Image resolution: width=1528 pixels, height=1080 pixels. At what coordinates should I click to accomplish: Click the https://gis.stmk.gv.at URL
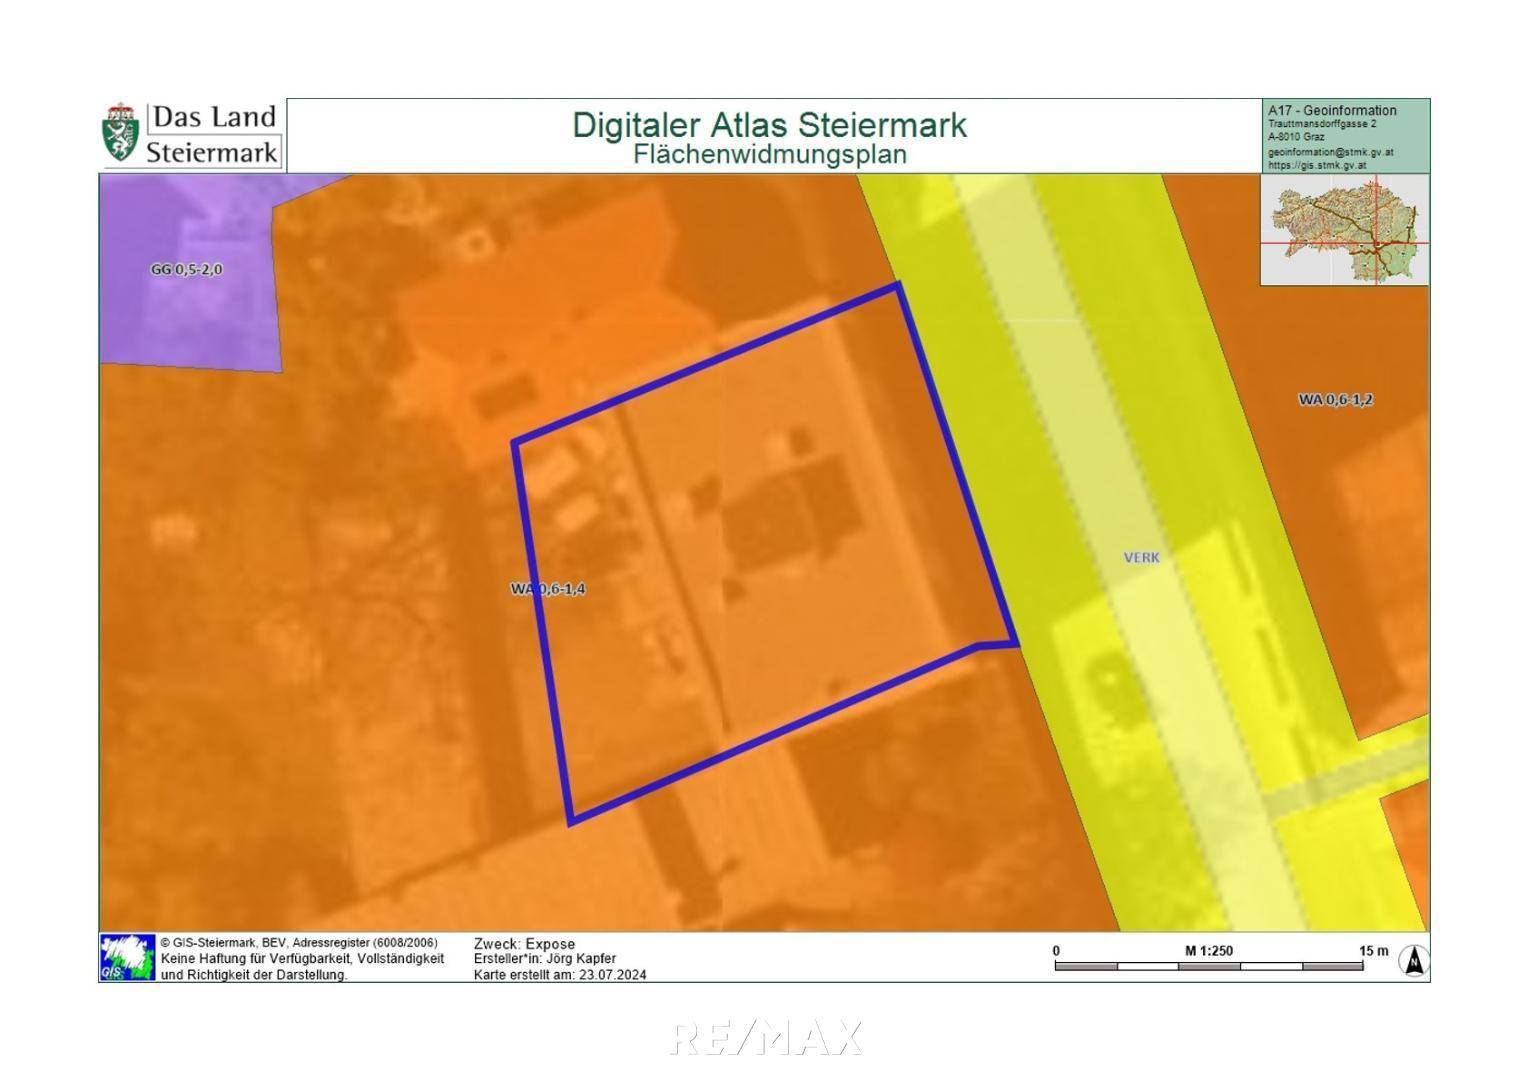click(x=1317, y=165)
